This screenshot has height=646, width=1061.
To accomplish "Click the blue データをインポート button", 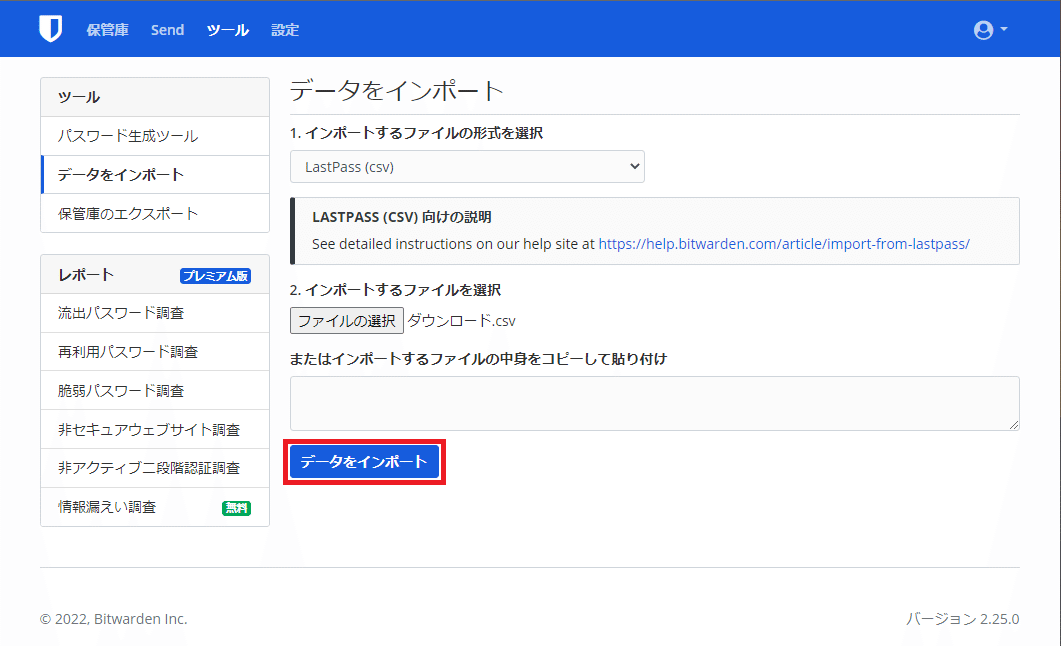I will tap(364, 462).
